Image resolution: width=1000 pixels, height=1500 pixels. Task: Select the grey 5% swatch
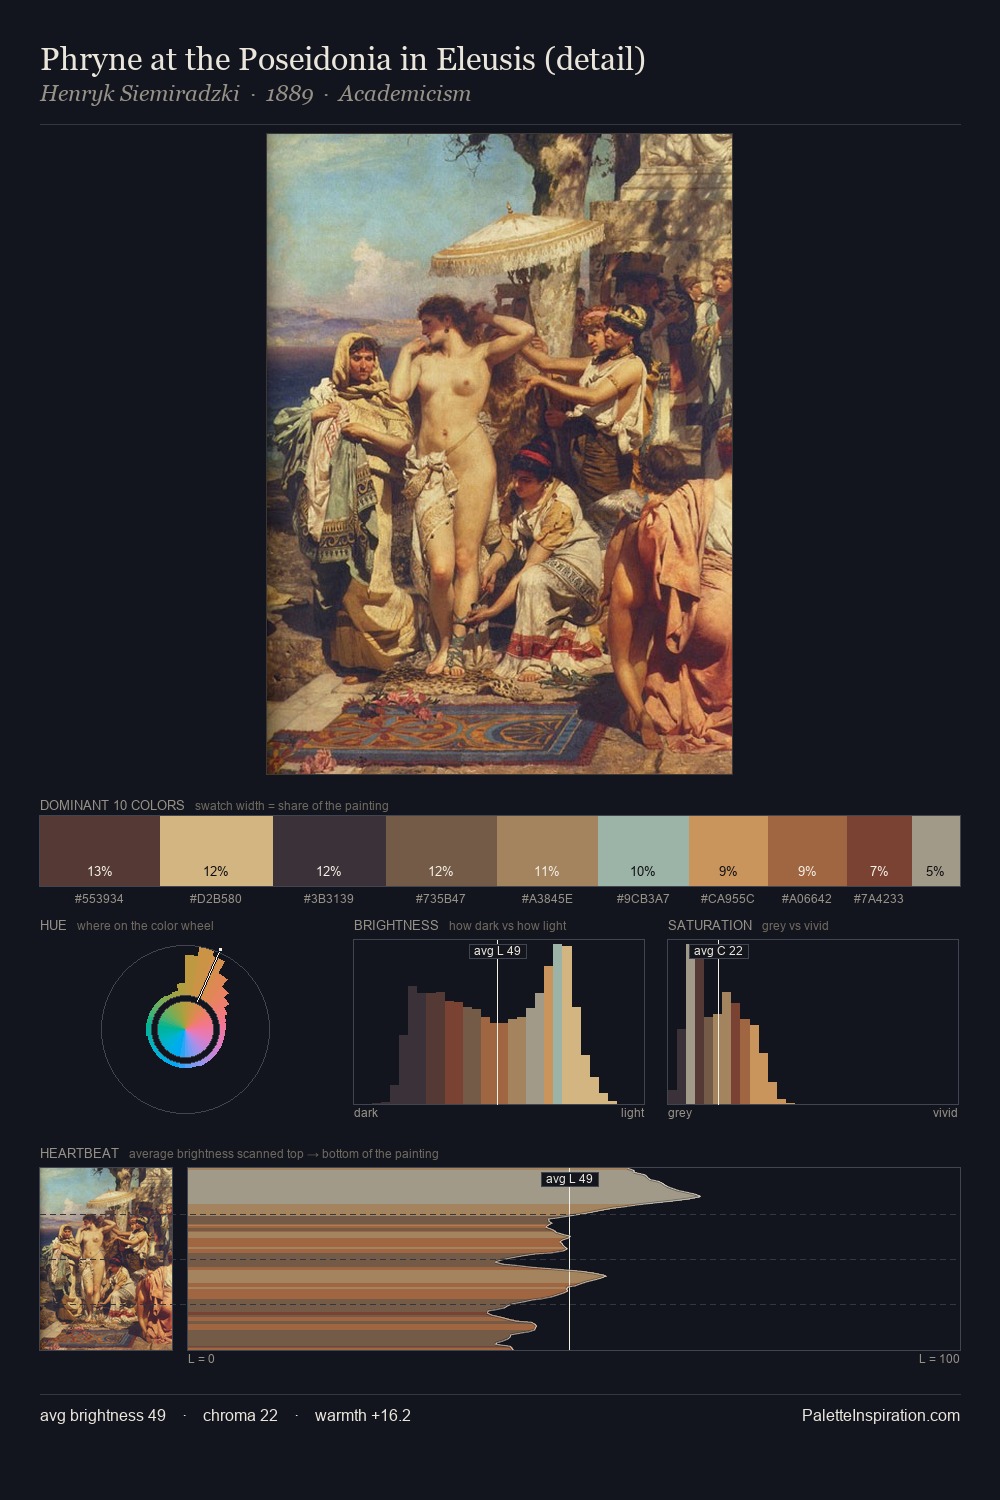(936, 851)
